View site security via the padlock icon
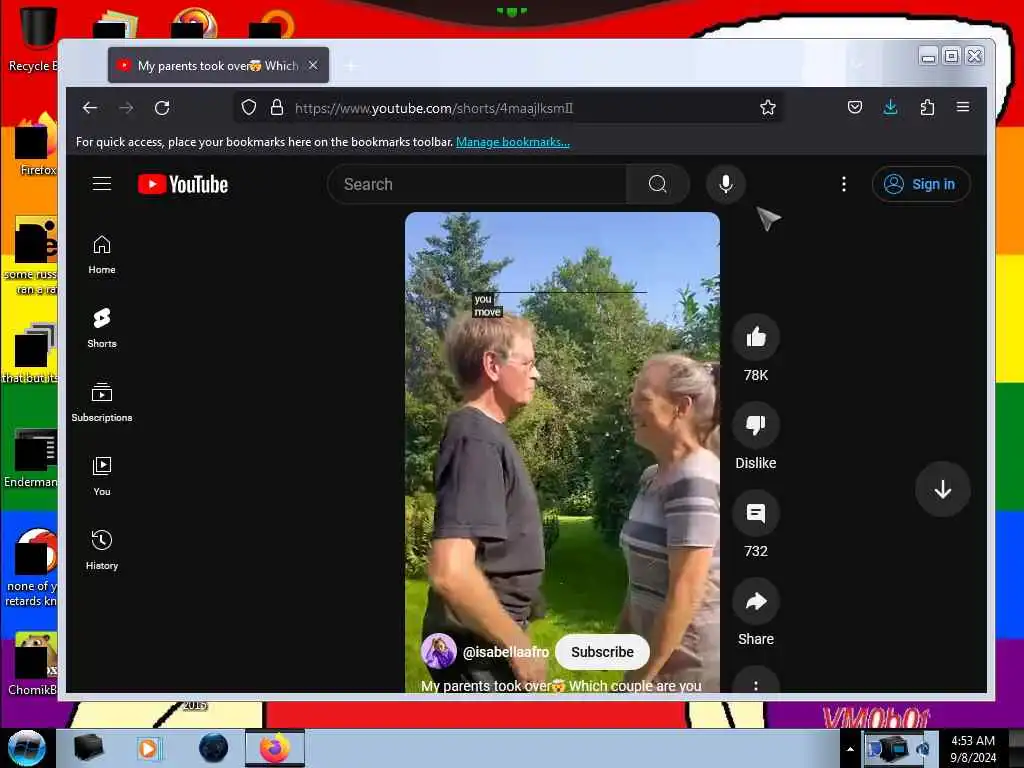 pos(277,108)
